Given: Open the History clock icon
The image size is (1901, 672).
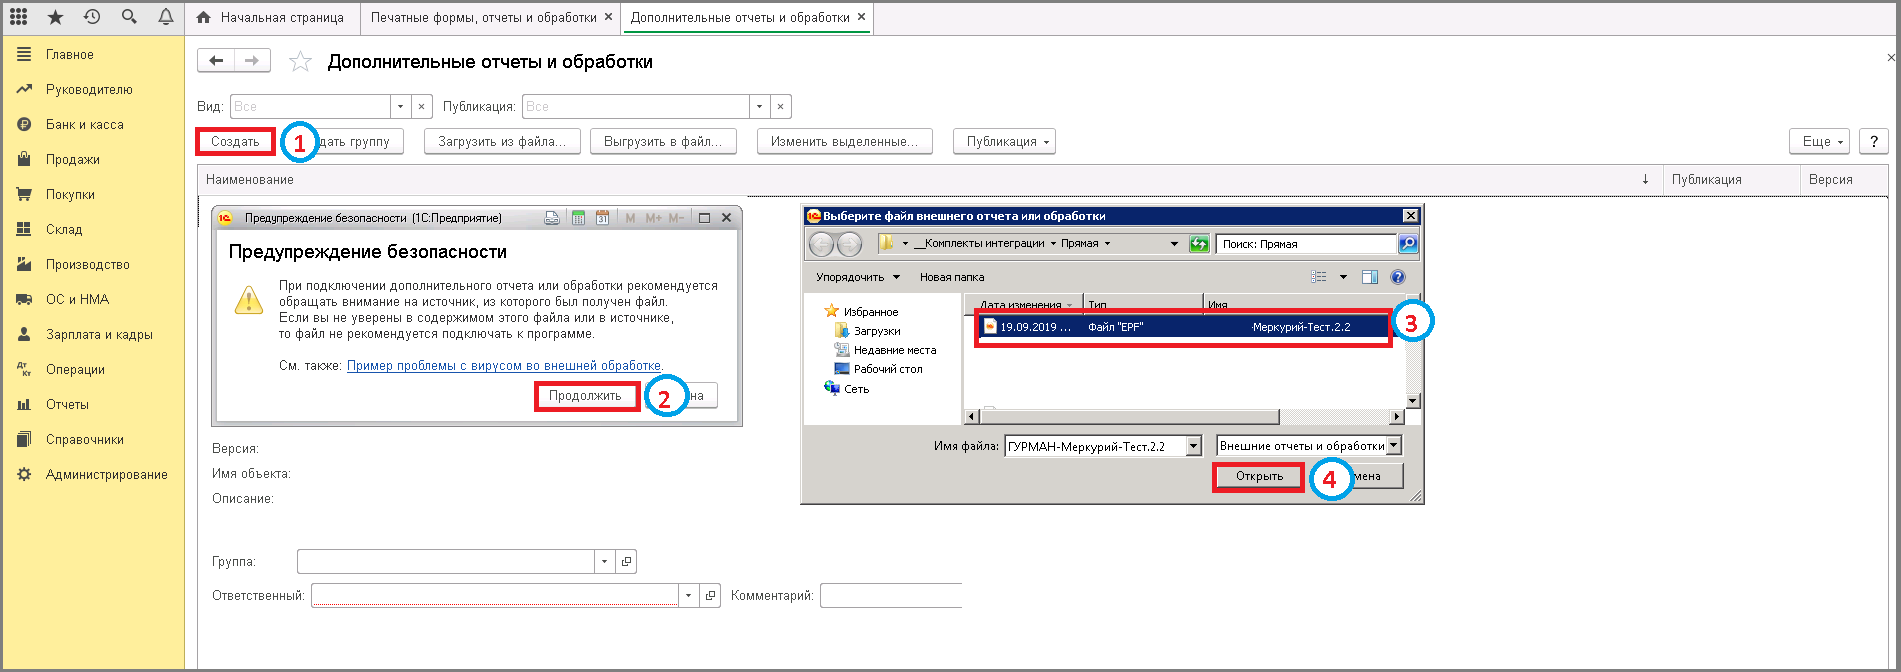Looking at the screenshot, I should (92, 17).
